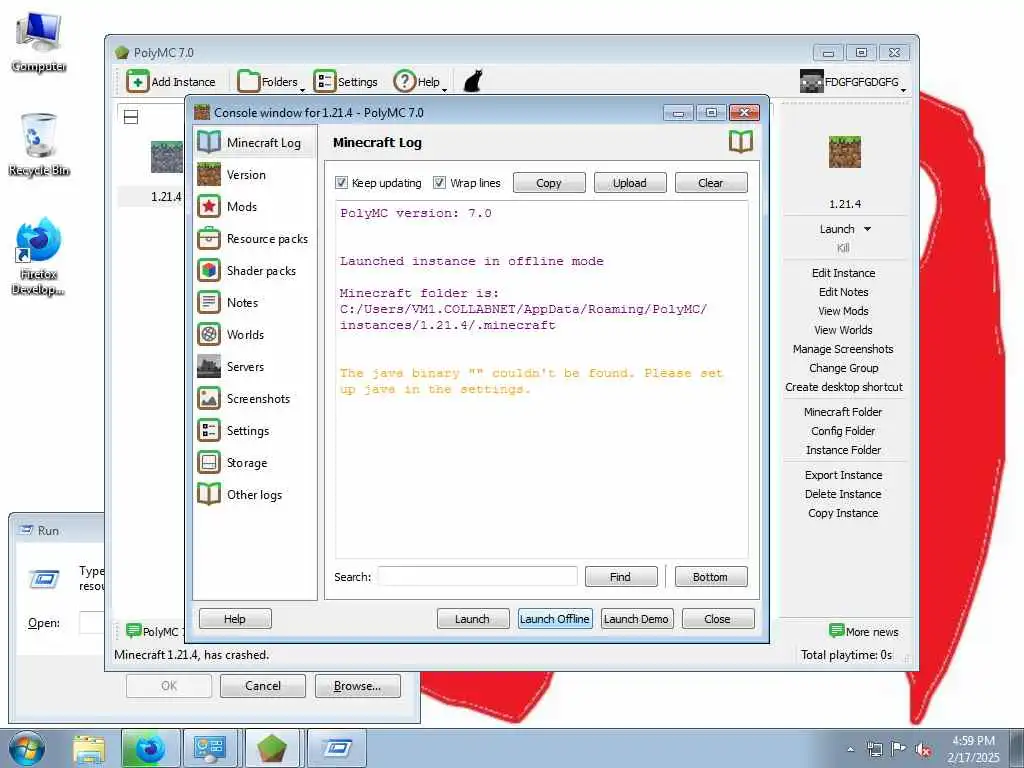
Task: Click Change Group action
Action: (x=844, y=368)
